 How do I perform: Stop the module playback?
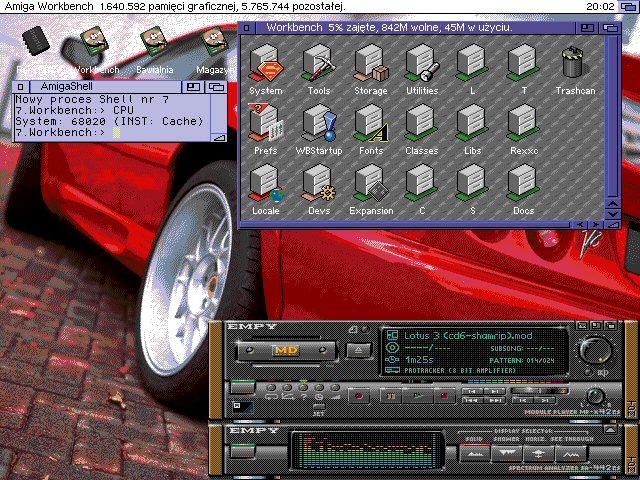(444, 395)
